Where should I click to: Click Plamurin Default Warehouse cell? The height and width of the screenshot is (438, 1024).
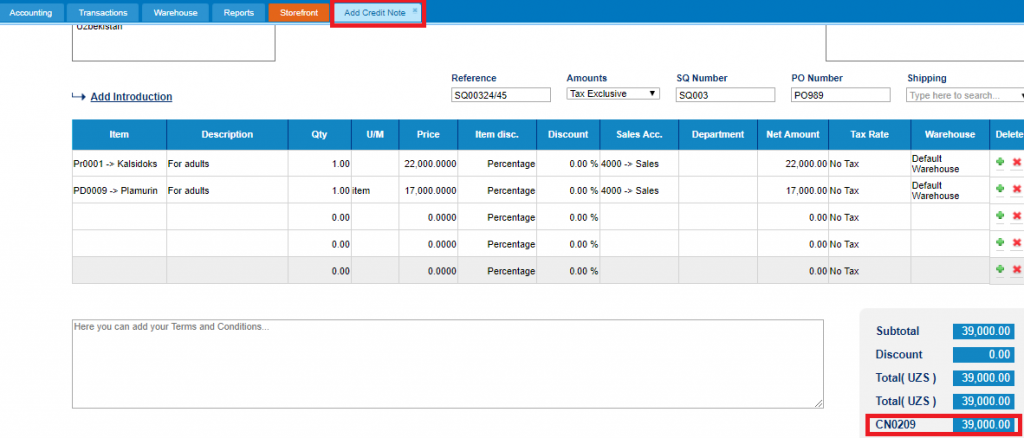coord(950,191)
